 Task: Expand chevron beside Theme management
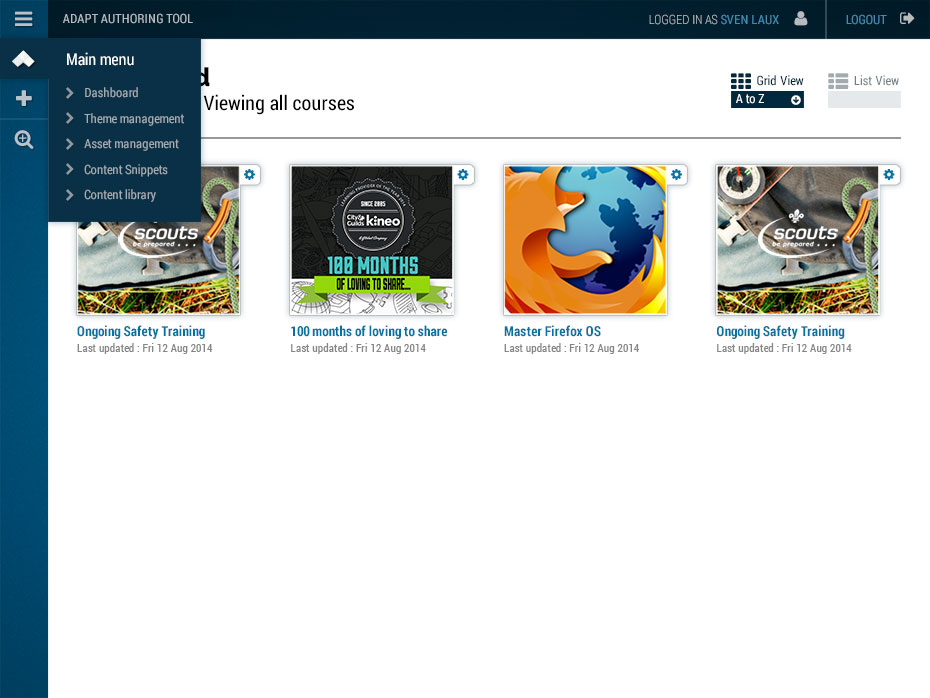[x=70, y=118]
